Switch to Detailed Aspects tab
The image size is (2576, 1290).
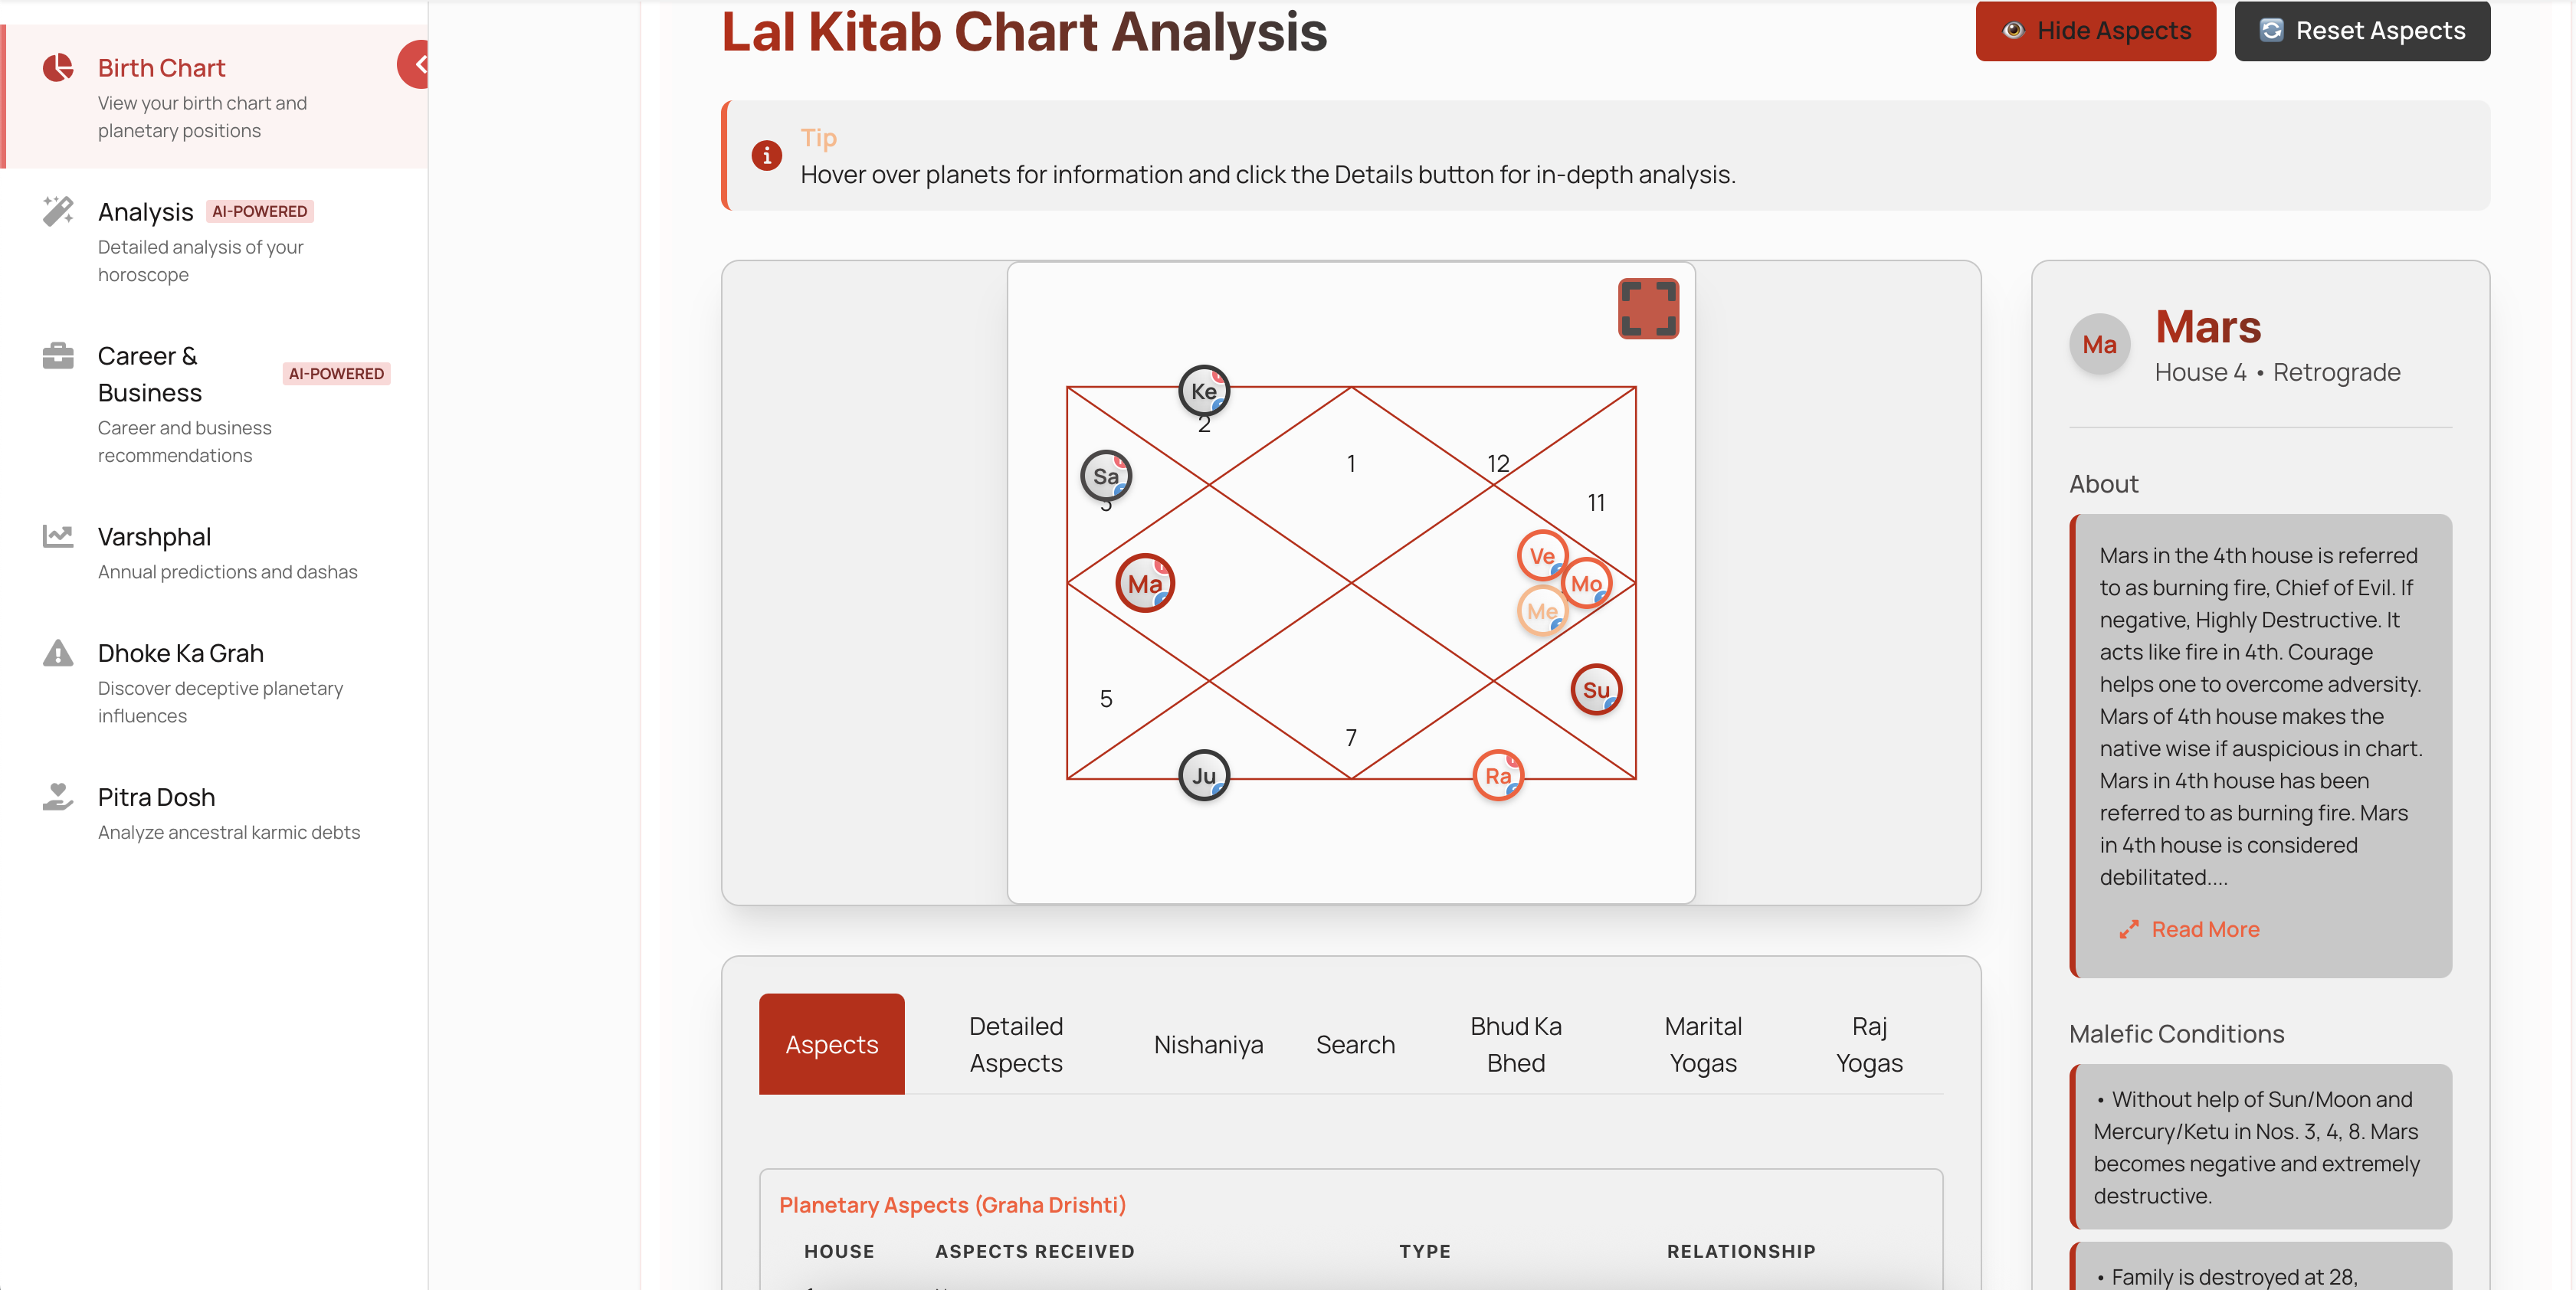click(1015, 1044)
